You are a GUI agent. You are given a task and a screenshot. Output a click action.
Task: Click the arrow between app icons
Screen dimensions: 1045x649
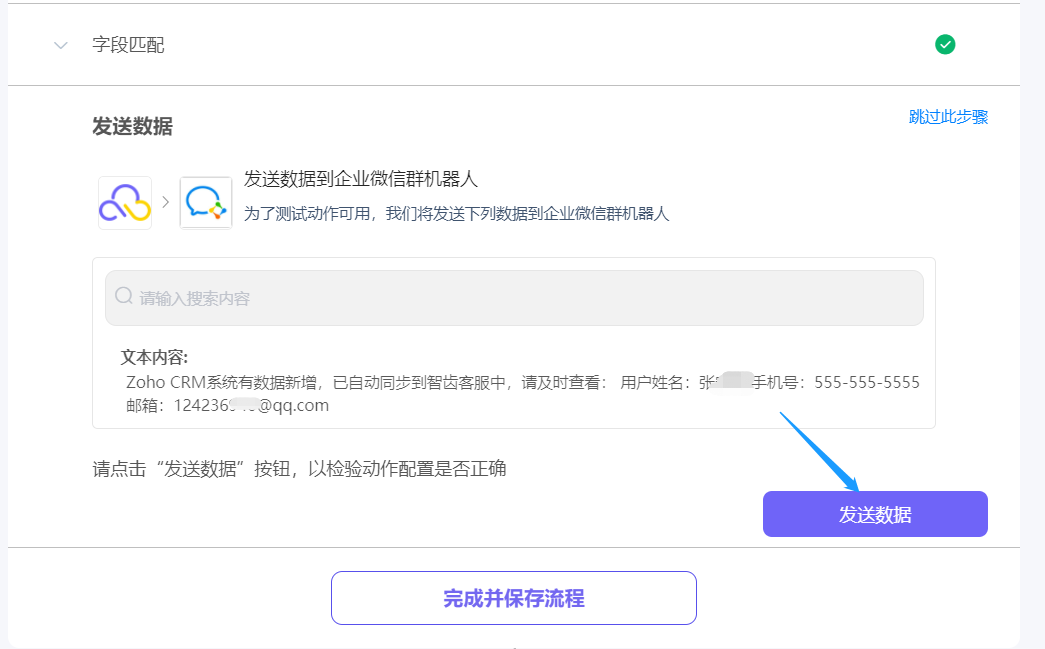(x=165, y=202)
